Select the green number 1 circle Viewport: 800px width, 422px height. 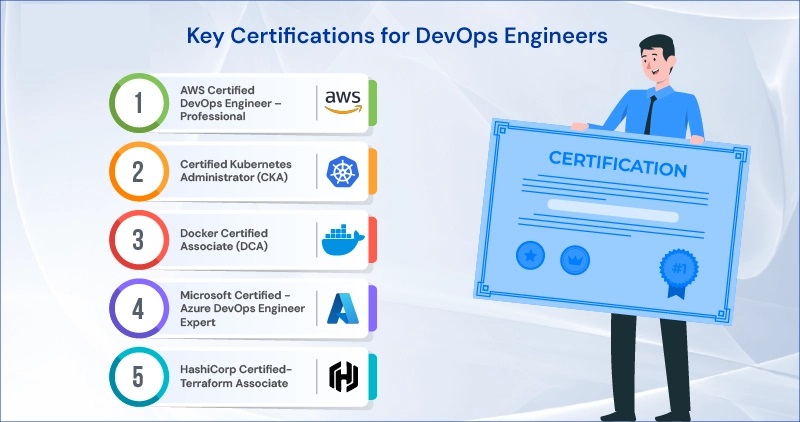(x=136, y=102)
